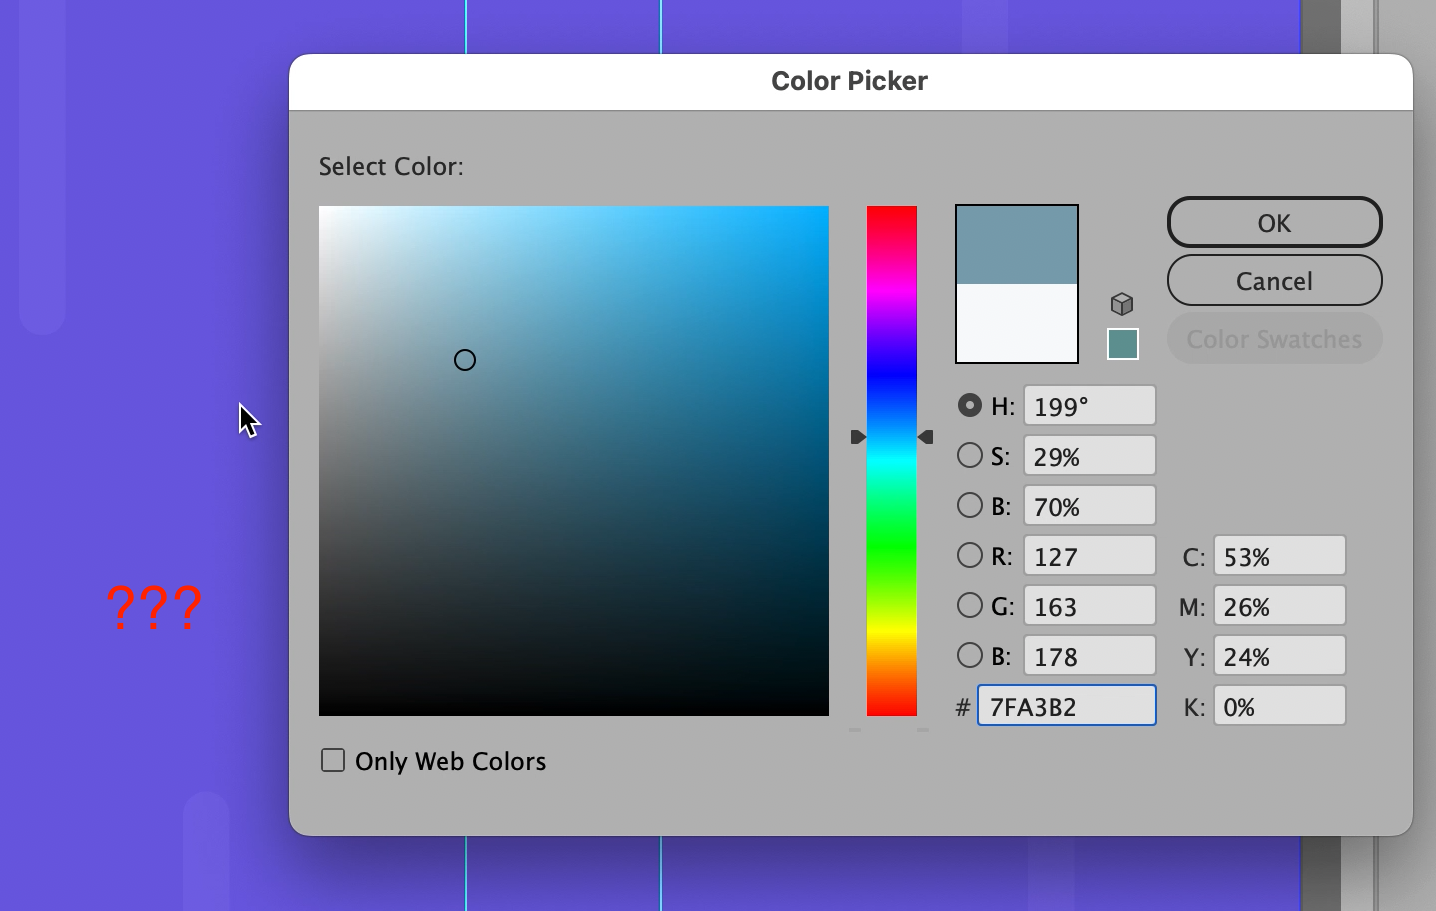Switch to Blue component mode

[969, 655]
